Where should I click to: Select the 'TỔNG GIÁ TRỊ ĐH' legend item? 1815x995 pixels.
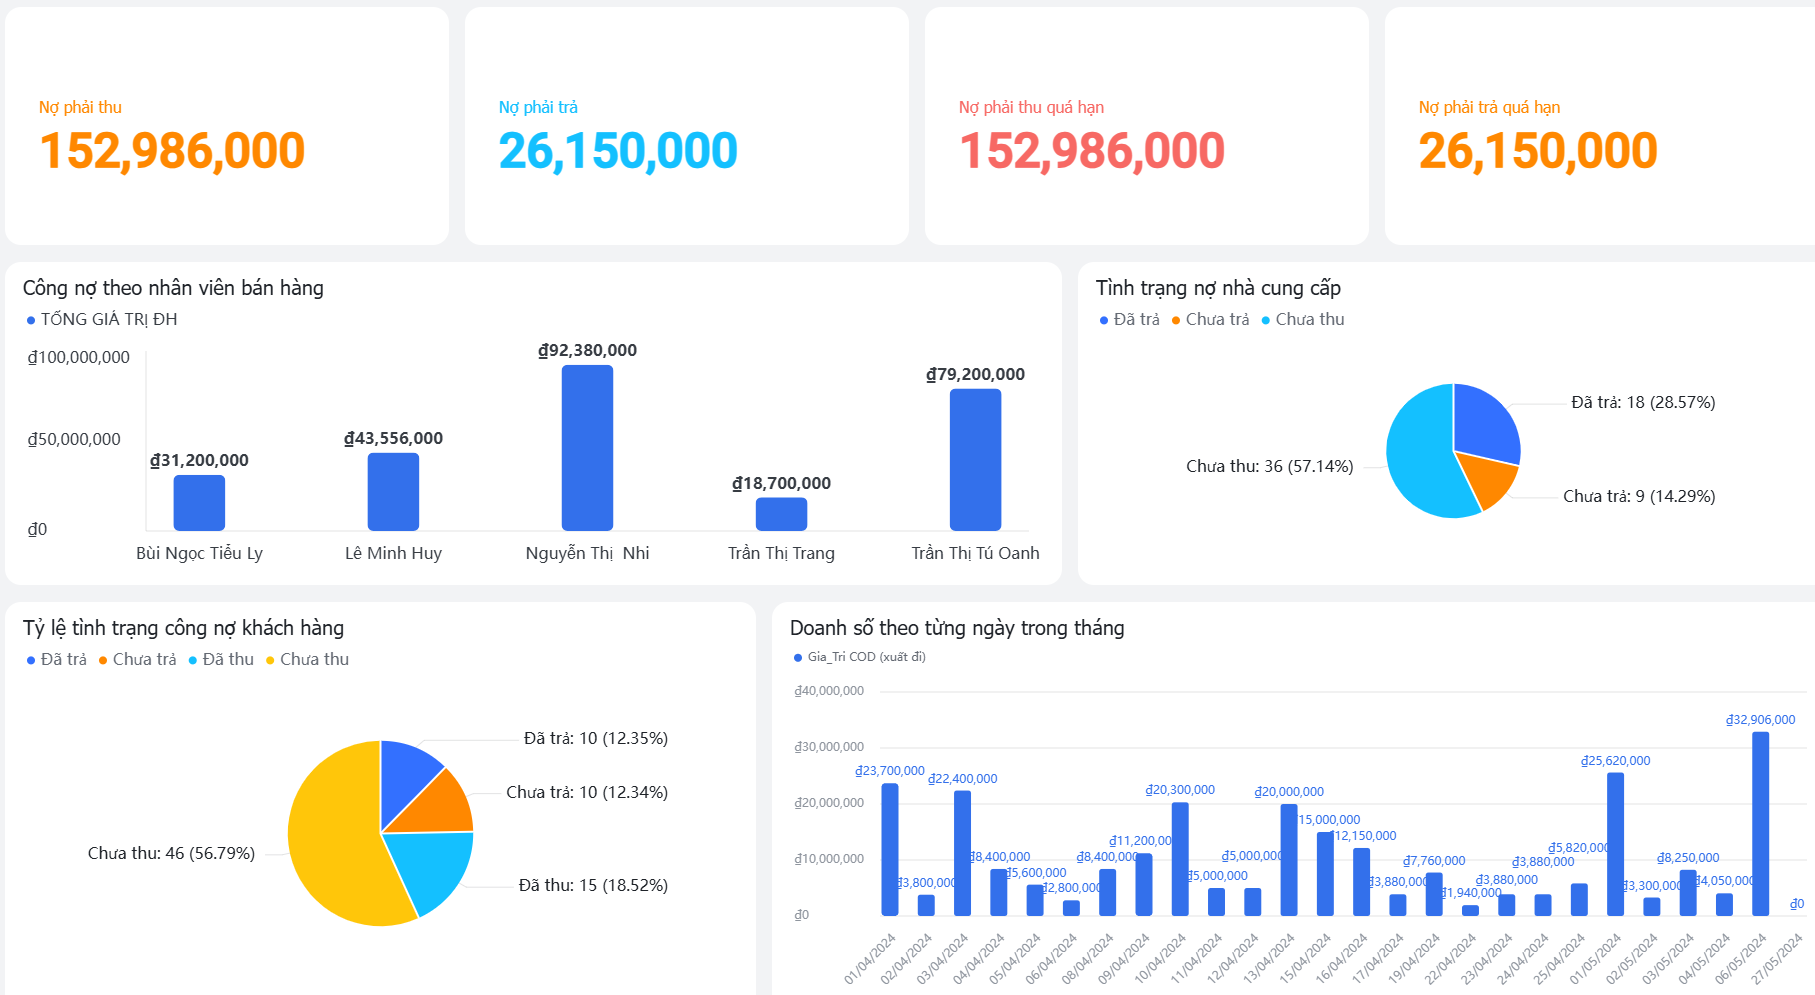[102, 319]
